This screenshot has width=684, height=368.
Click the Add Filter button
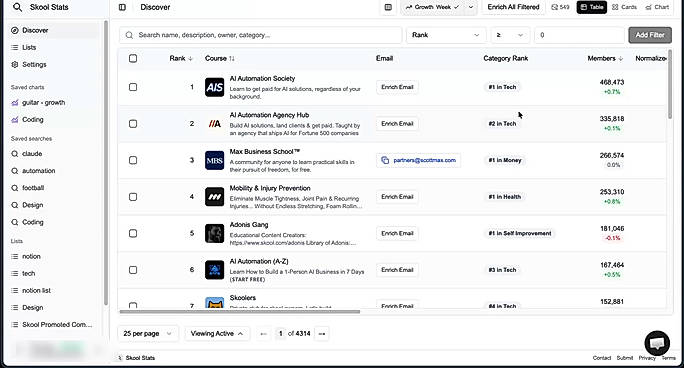point(650,35)
